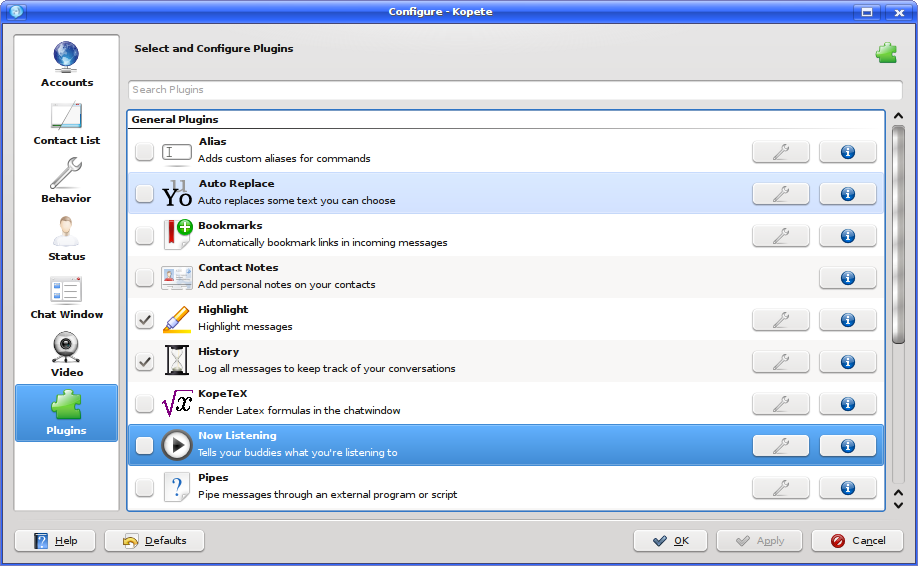Disable the History plugin checkbox

144,362
